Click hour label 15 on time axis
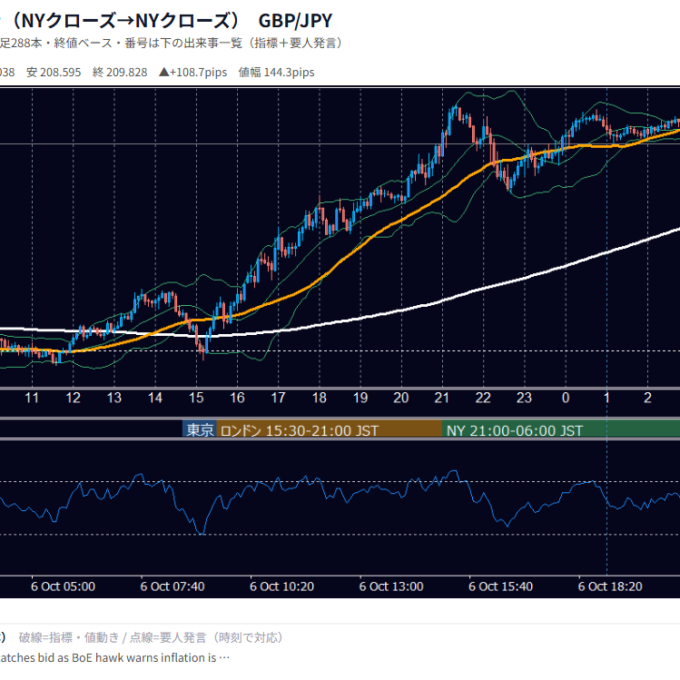 click(196, 398)
